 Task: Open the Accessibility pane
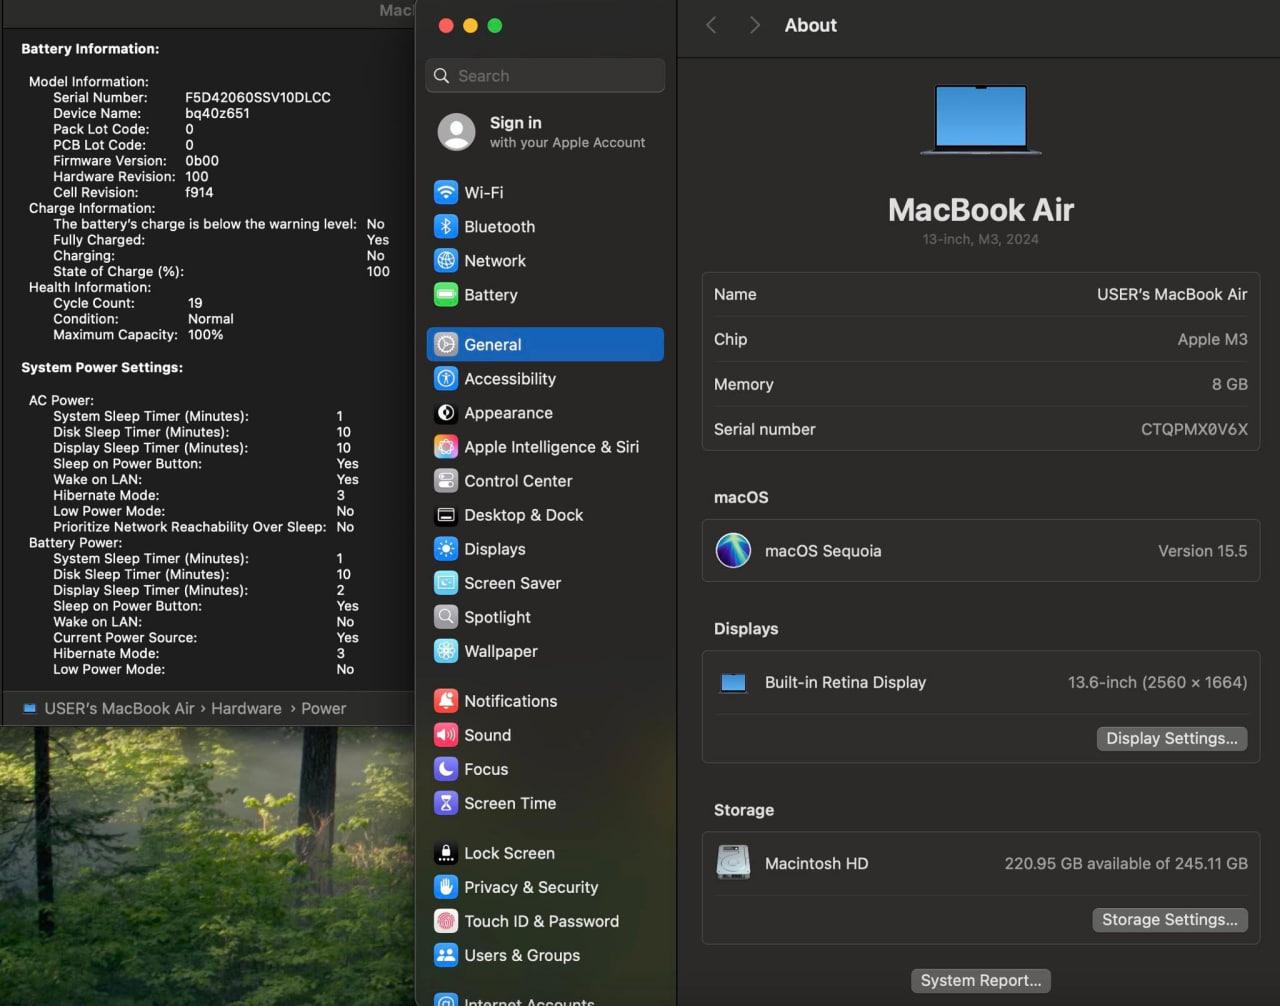(509, 379)
